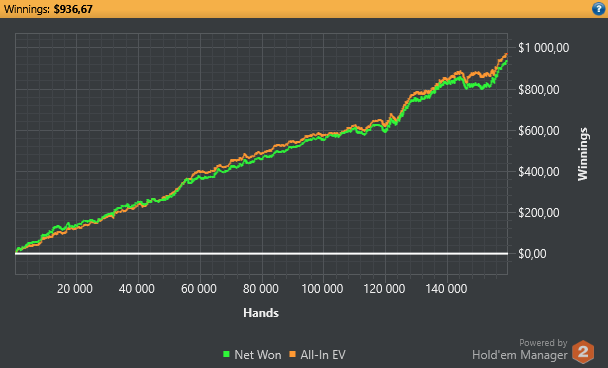The width and height of the screenshot is (608, 368).
Task: Click the 80 000 x-axis label
Action: point(261,289)
